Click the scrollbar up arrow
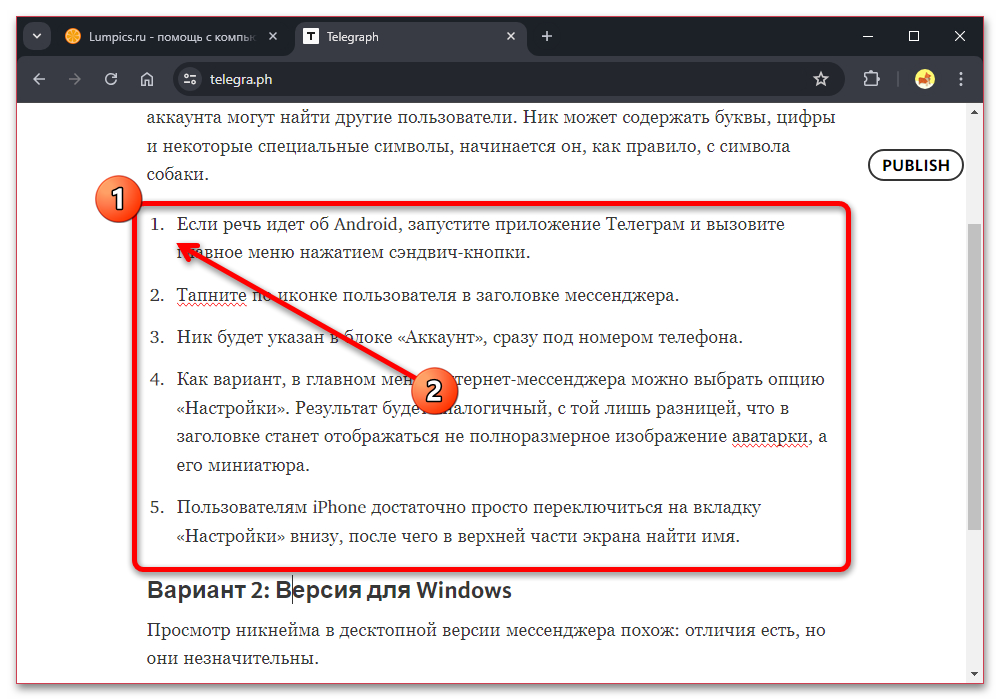 (974, 113)
